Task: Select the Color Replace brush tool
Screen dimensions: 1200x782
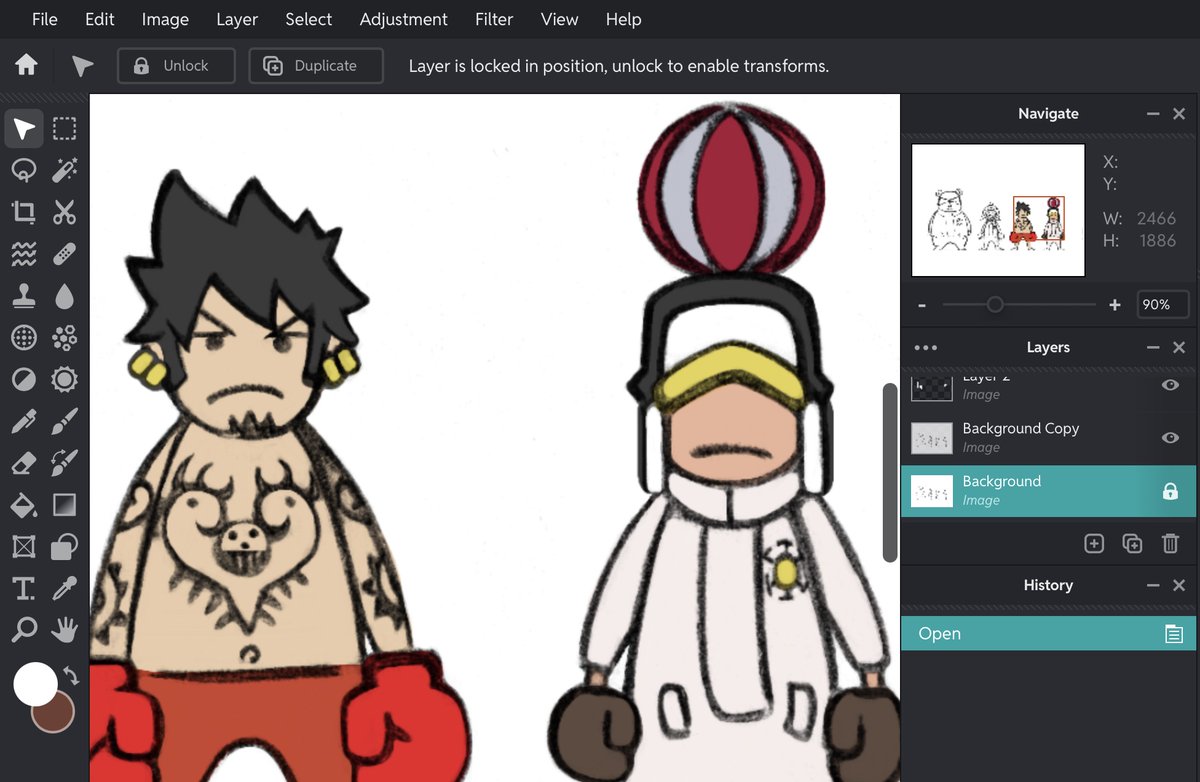Action: 65,463
